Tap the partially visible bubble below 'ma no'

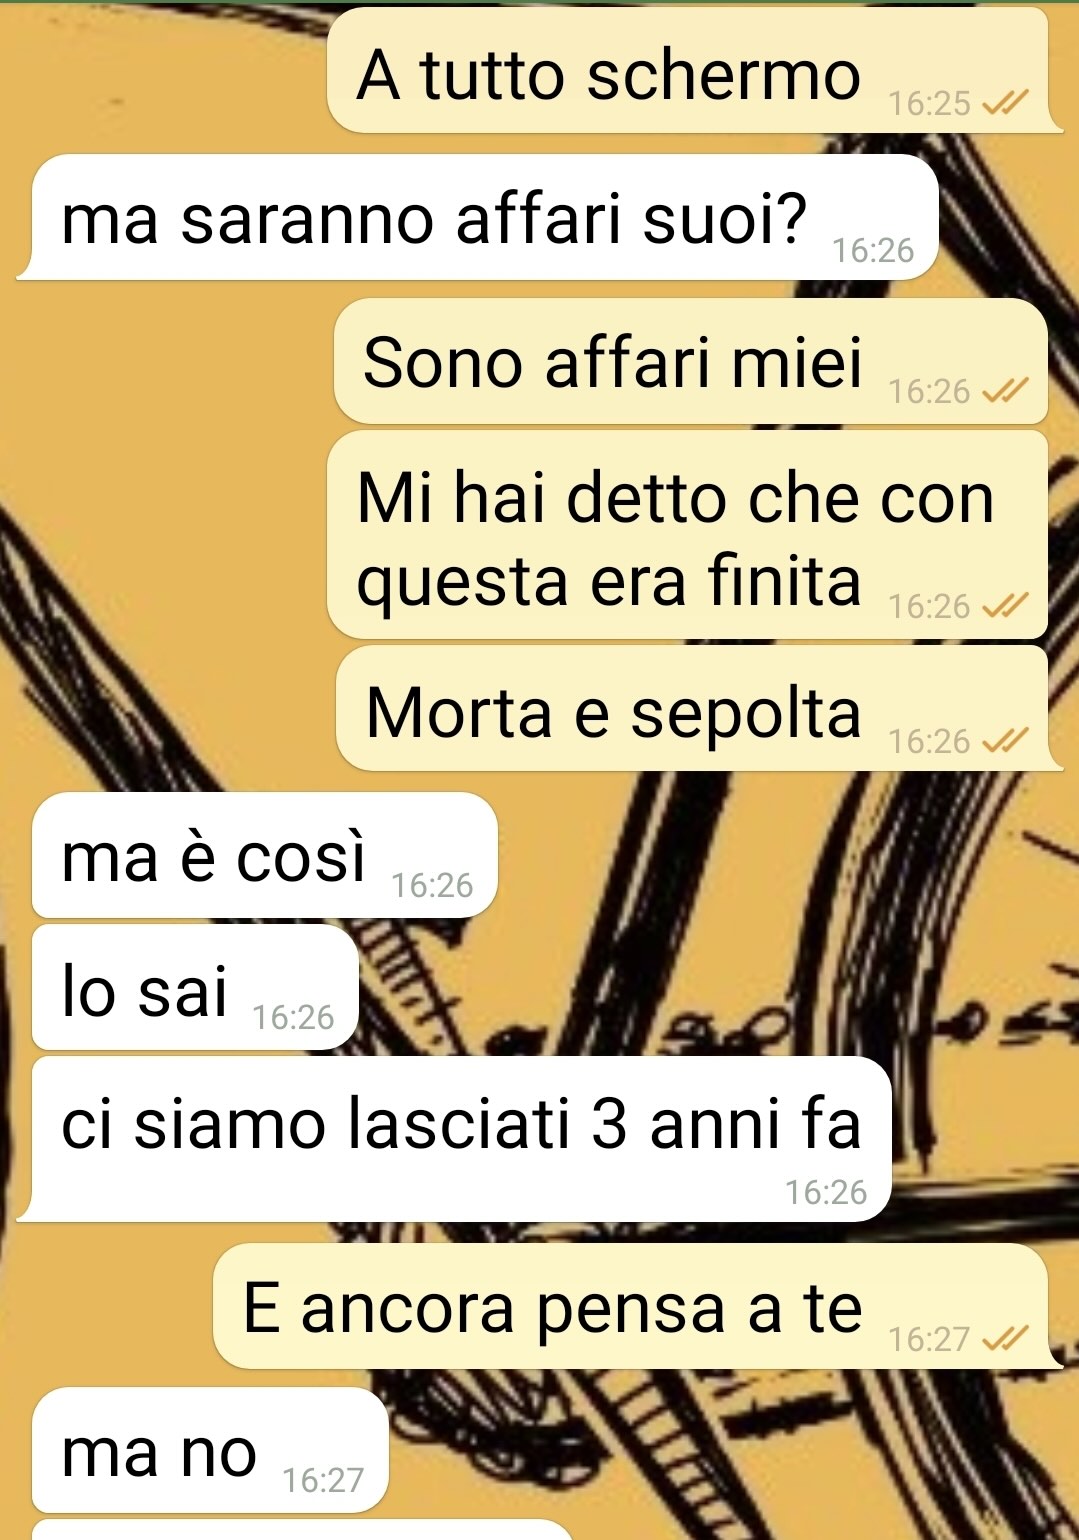point(300,1530)
